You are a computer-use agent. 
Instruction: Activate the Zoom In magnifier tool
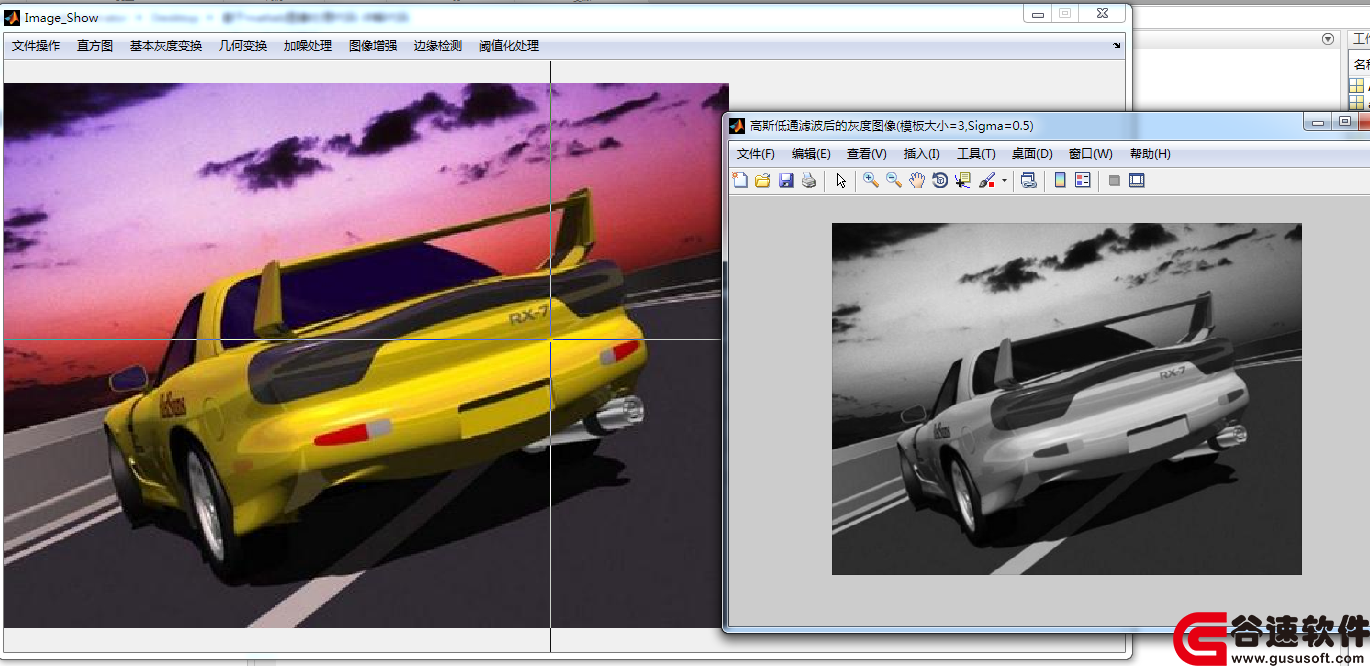(871, 181)
